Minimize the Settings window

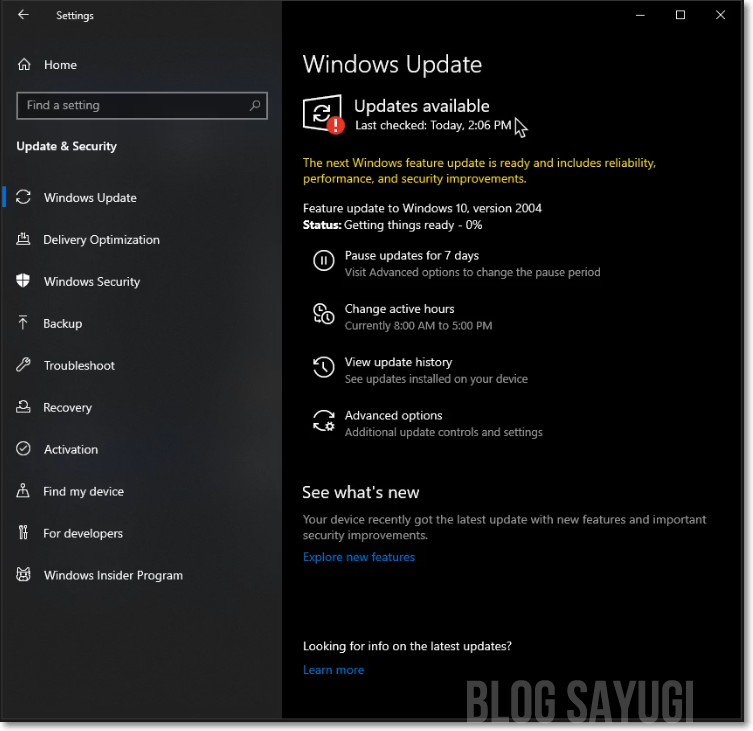[640, 15]
